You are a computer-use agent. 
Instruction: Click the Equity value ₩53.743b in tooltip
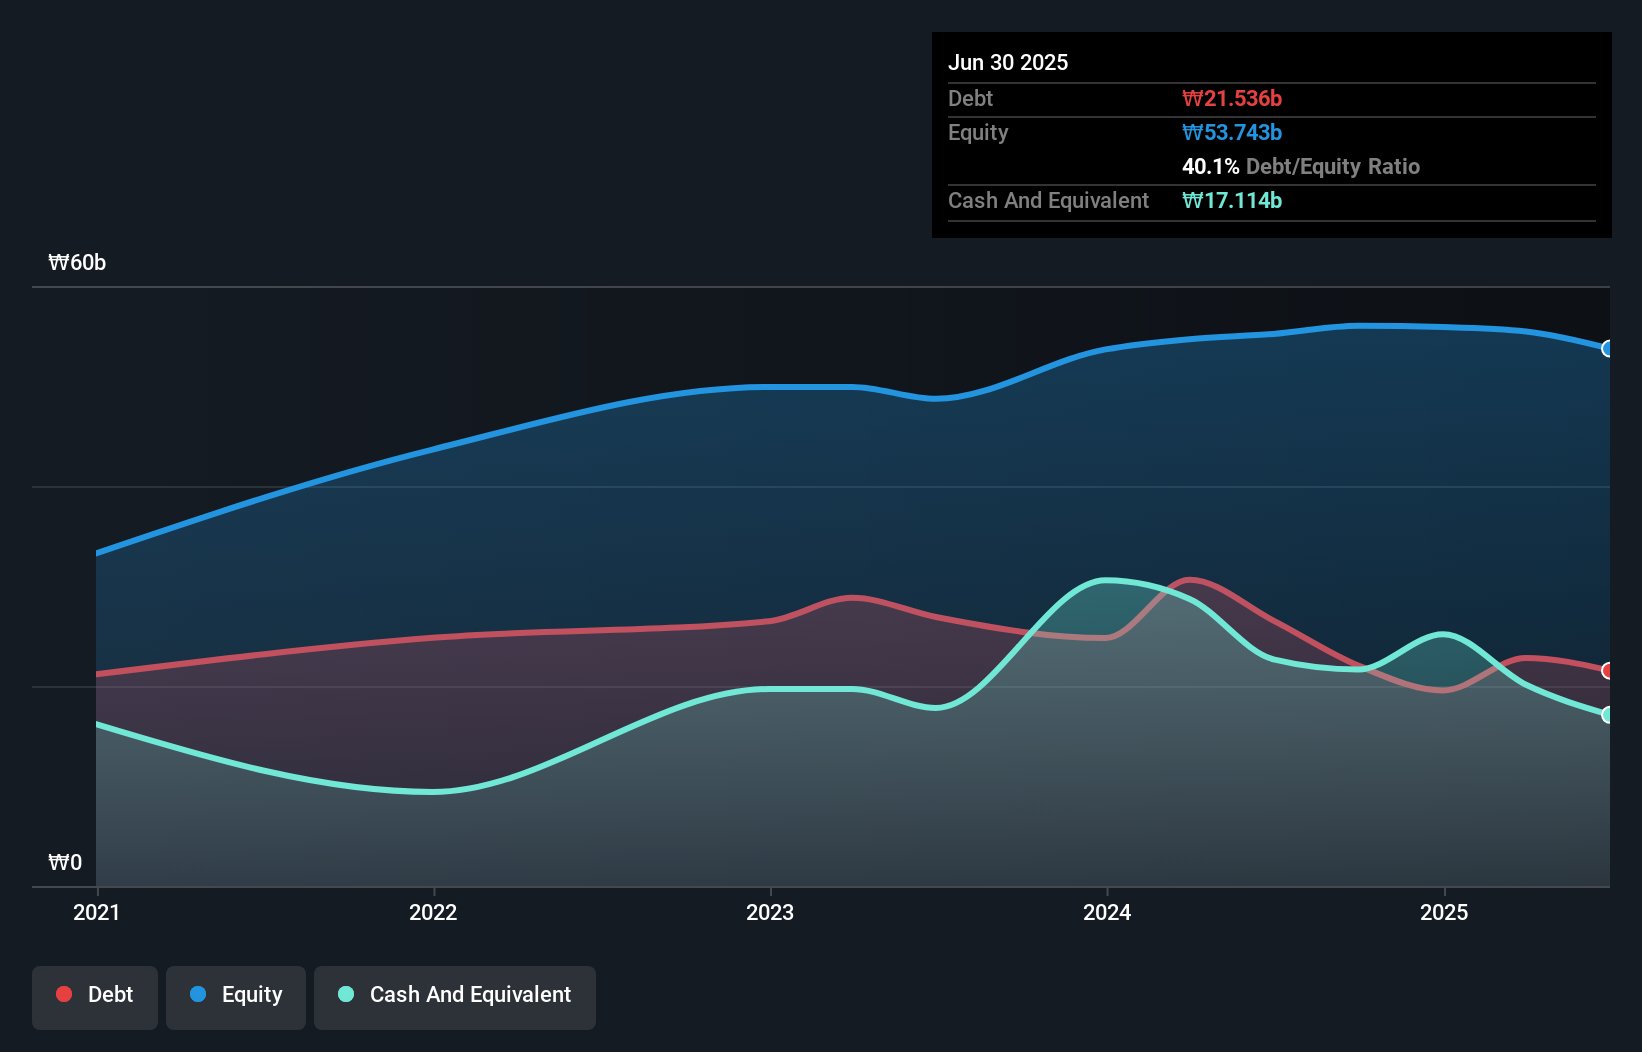click(1232, 132)
